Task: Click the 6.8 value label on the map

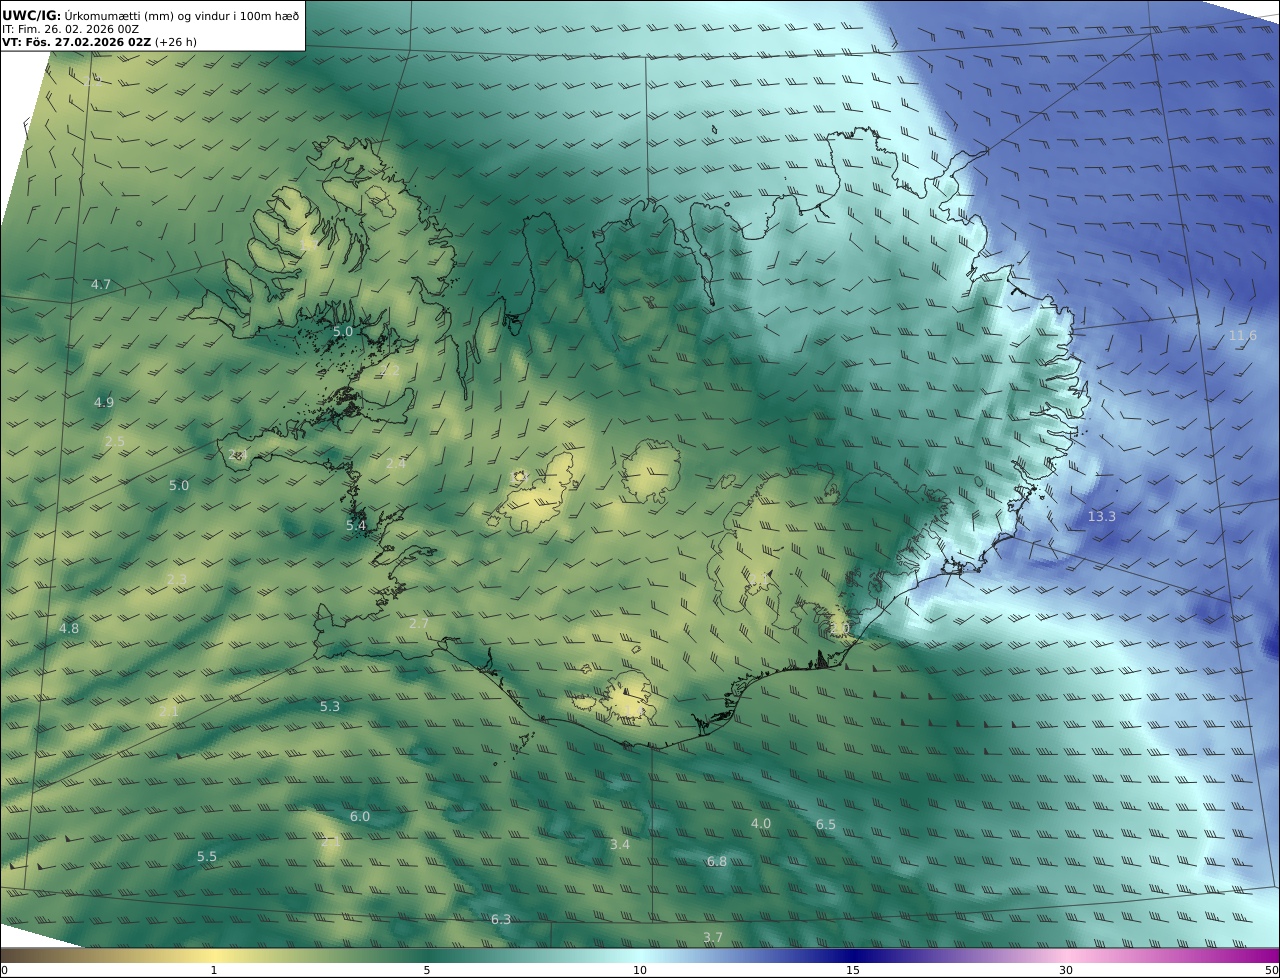Action: click(717, 862)
